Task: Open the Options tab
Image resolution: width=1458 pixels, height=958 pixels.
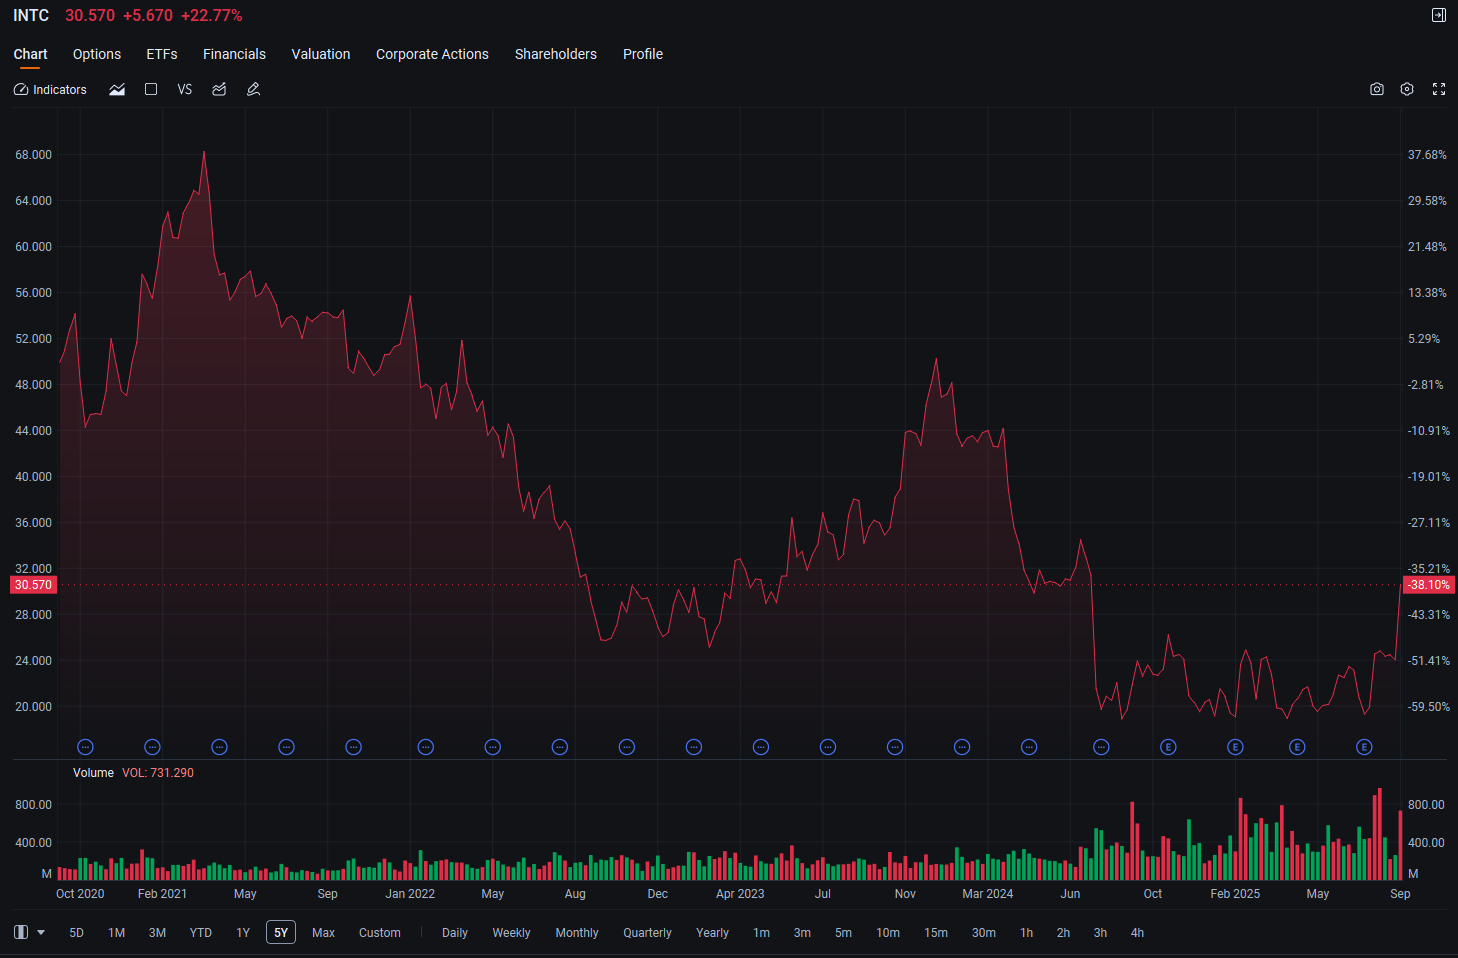Action: (x=97, y=54)
